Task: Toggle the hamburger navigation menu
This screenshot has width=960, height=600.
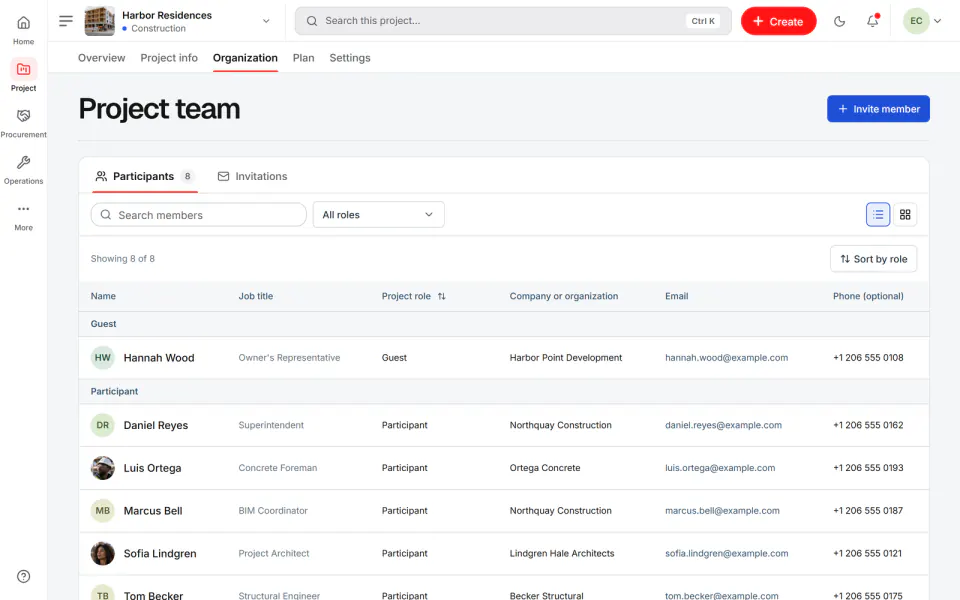Action: [x=66, y=21]
